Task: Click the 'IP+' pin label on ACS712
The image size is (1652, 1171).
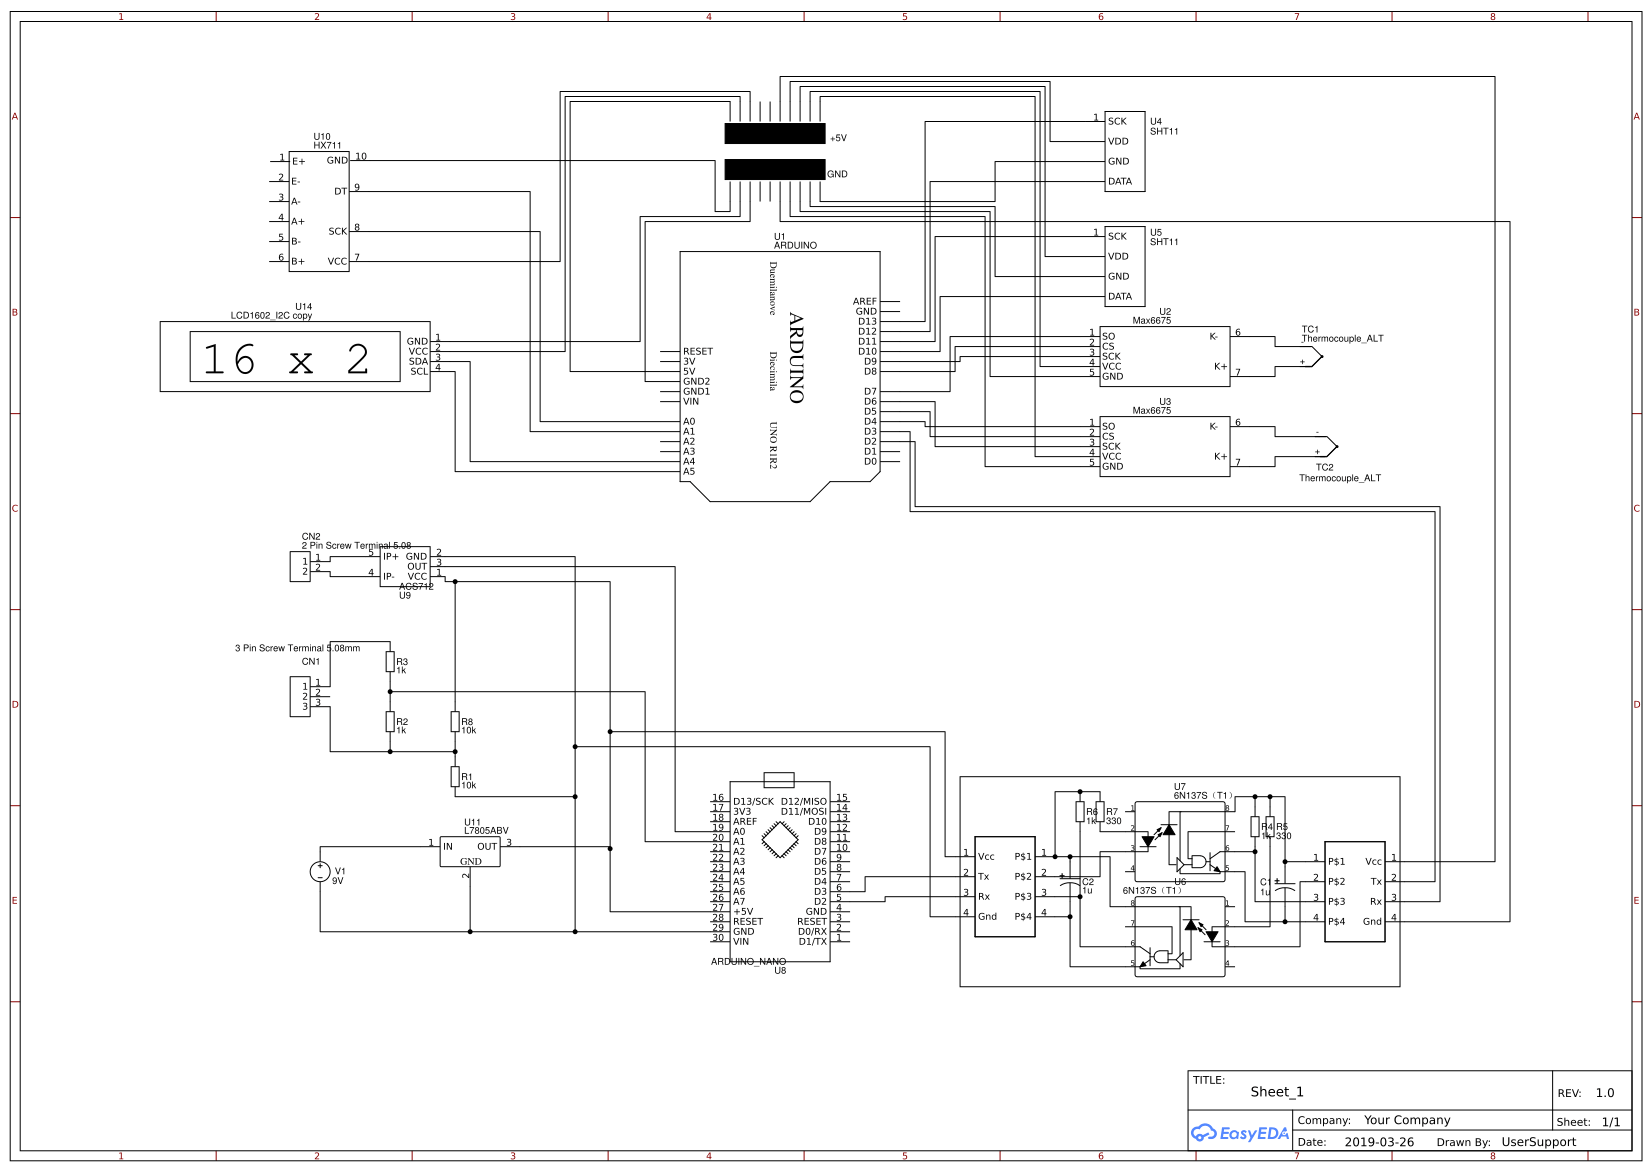Action: pos(390,556)
